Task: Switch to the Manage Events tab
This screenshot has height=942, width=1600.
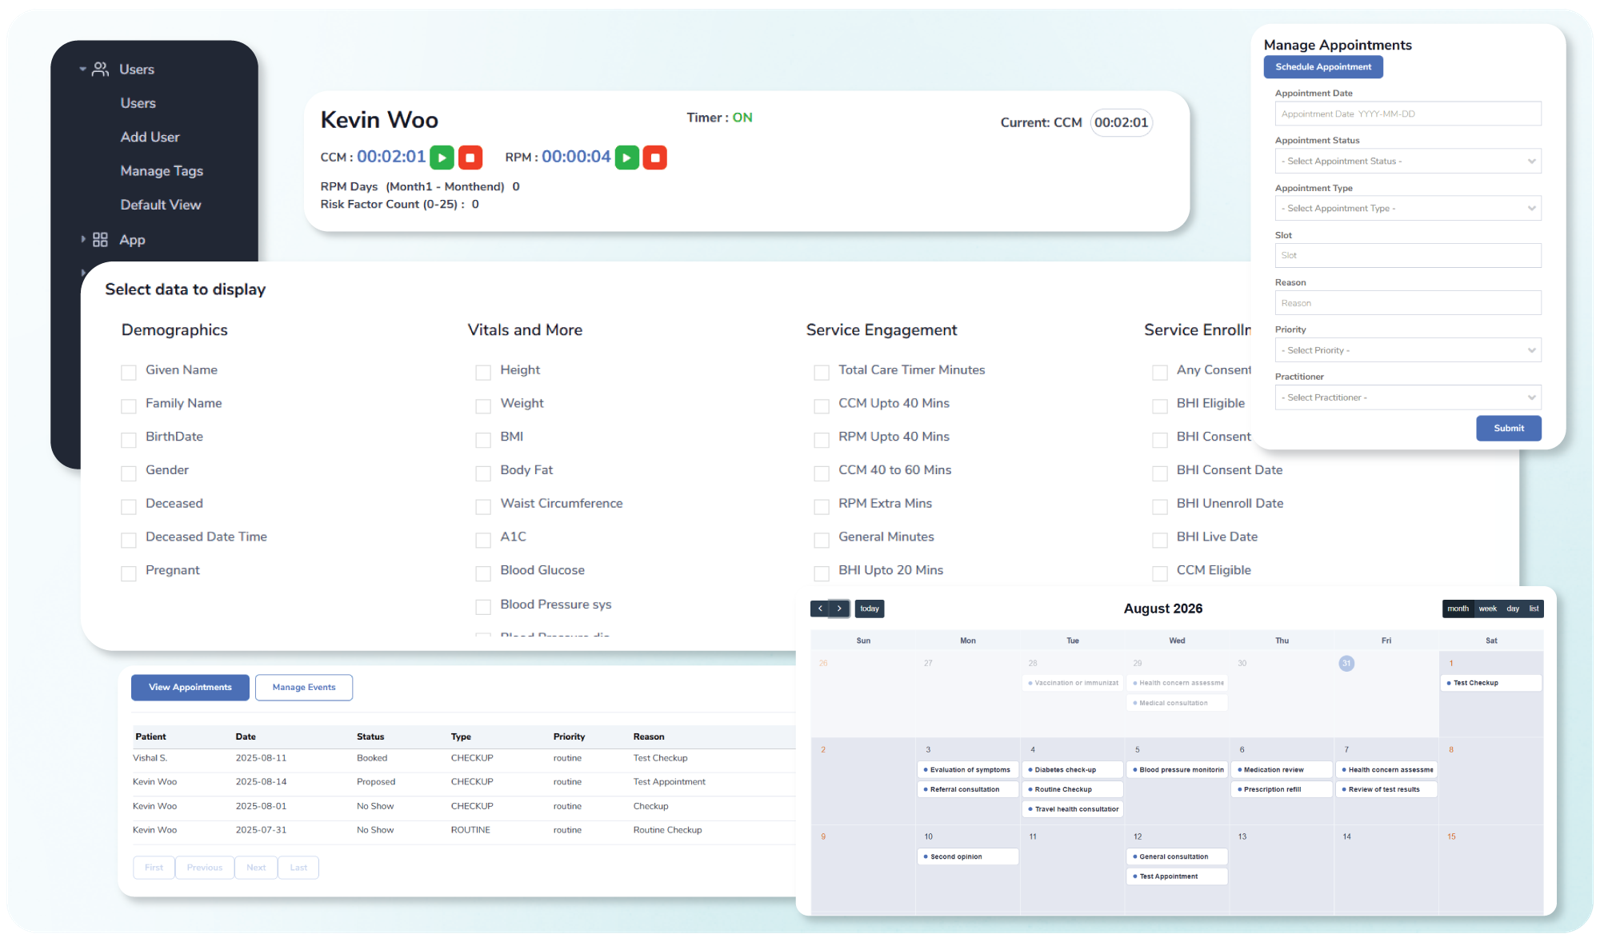Action: (304, 687)
